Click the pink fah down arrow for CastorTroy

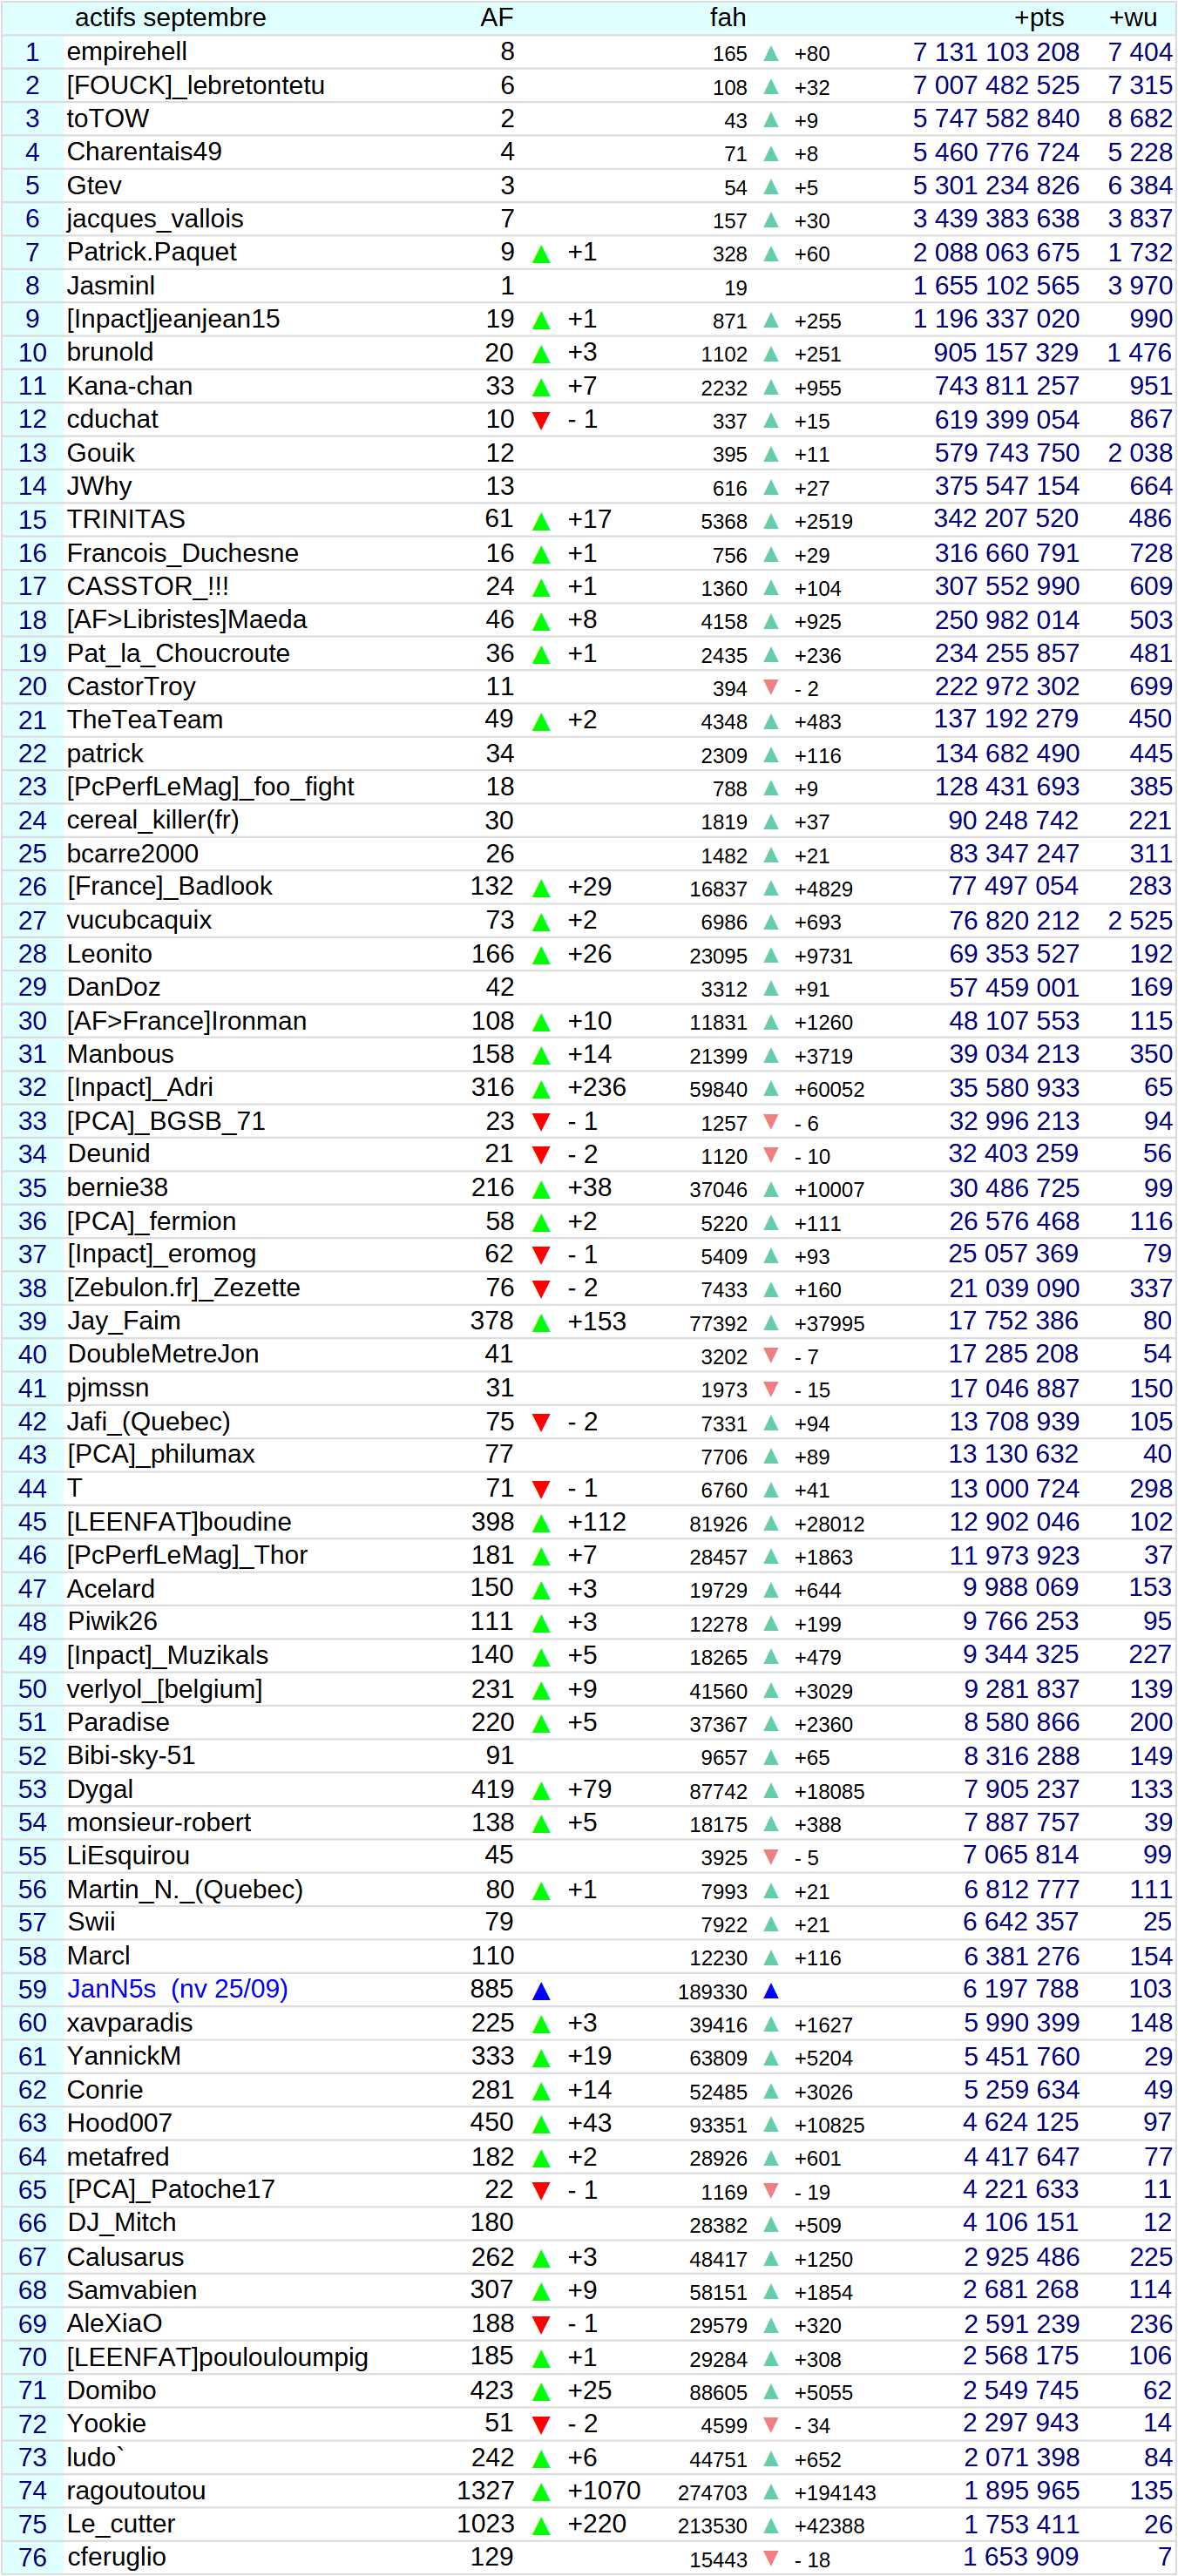770,687
